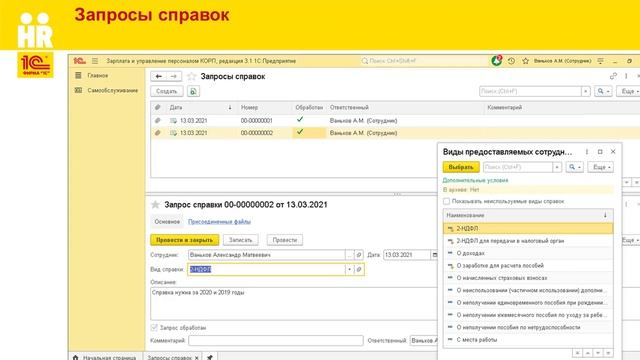This screenshot has width=640, height=360.
Task: Close the Запросы справок bottom tab
Action: [197, 358]
